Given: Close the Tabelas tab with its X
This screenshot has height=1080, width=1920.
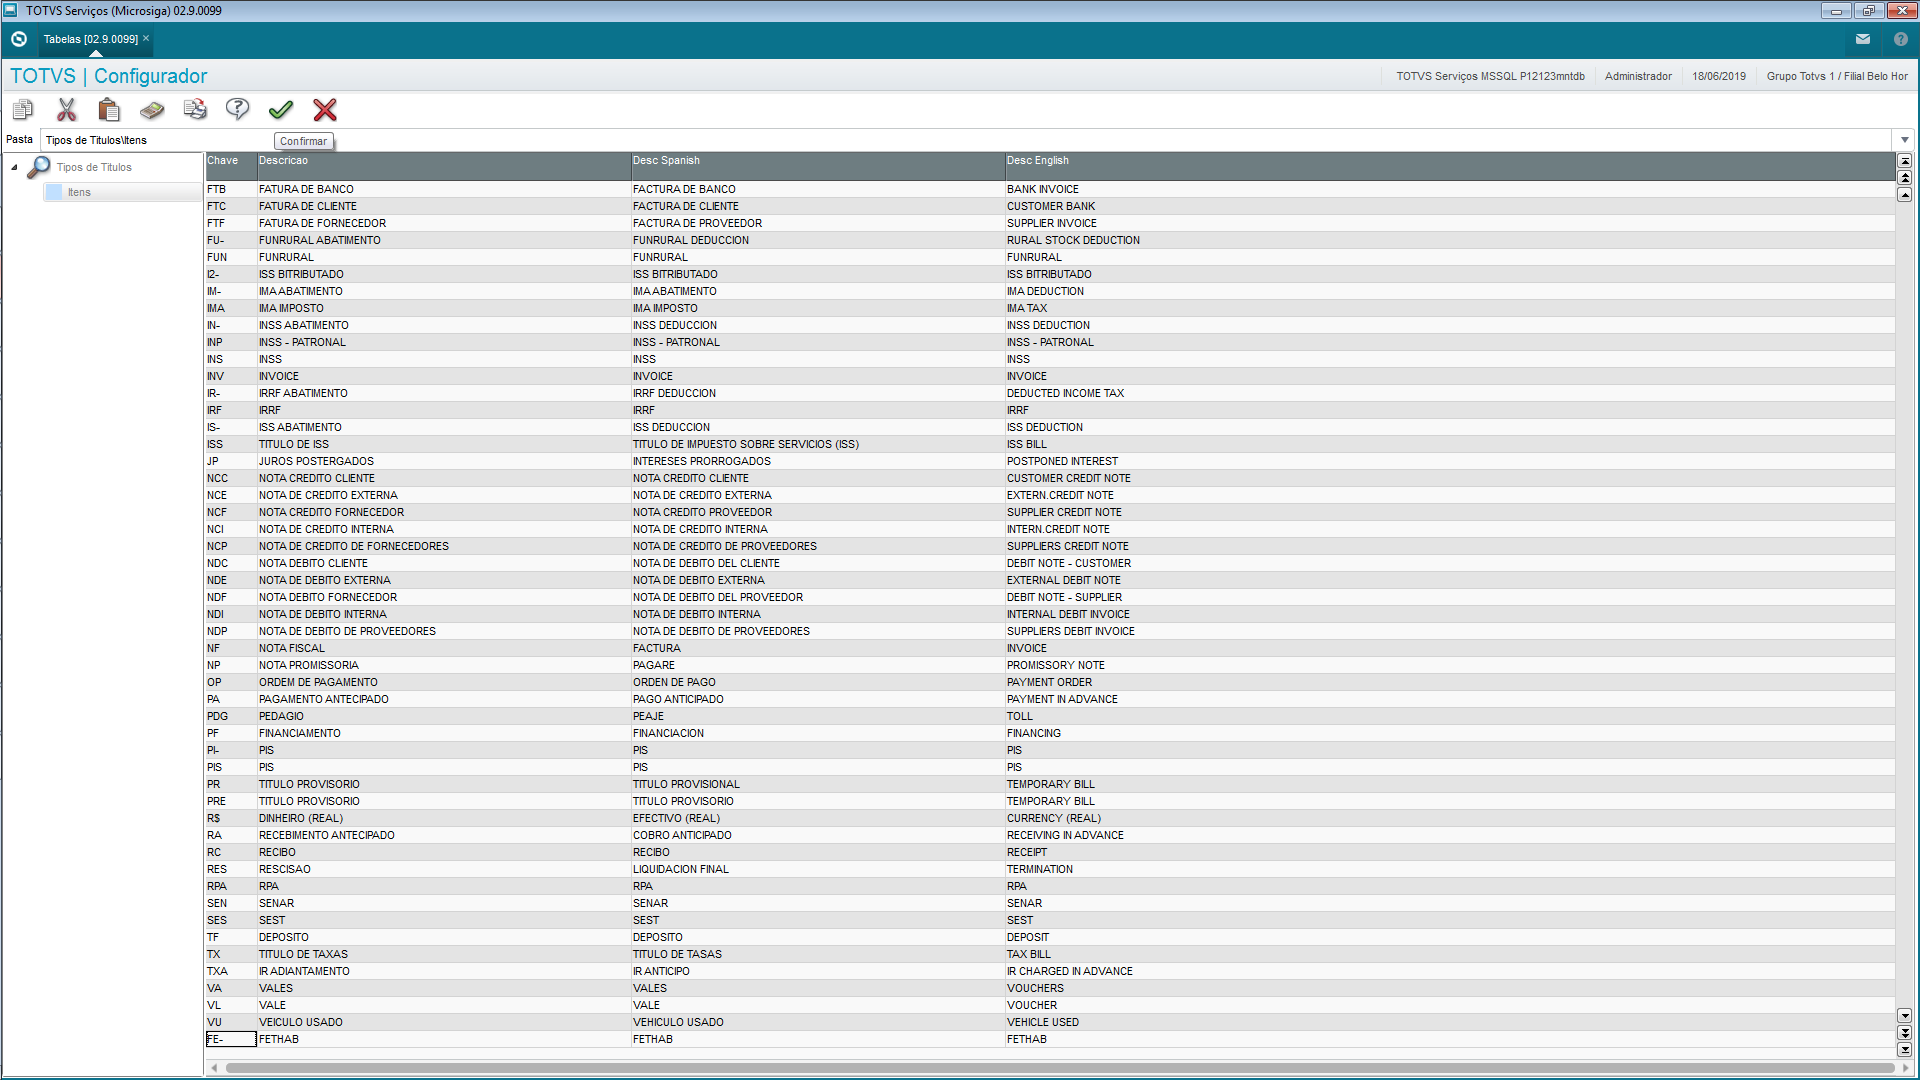Looking at the screenshot, I should coord(146,38).
